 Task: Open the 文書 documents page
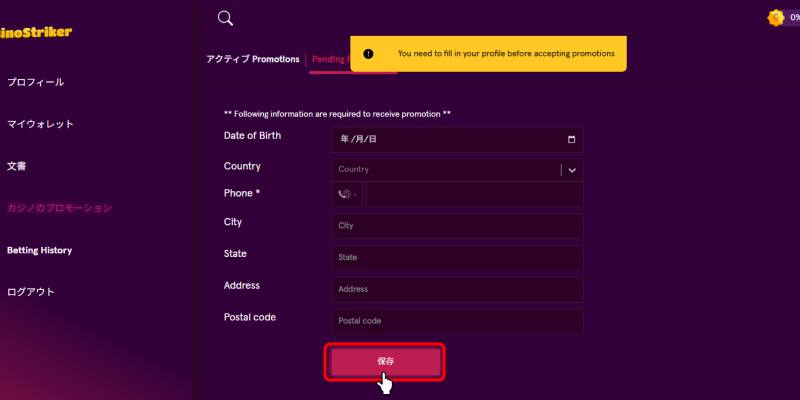pos(16,166)
